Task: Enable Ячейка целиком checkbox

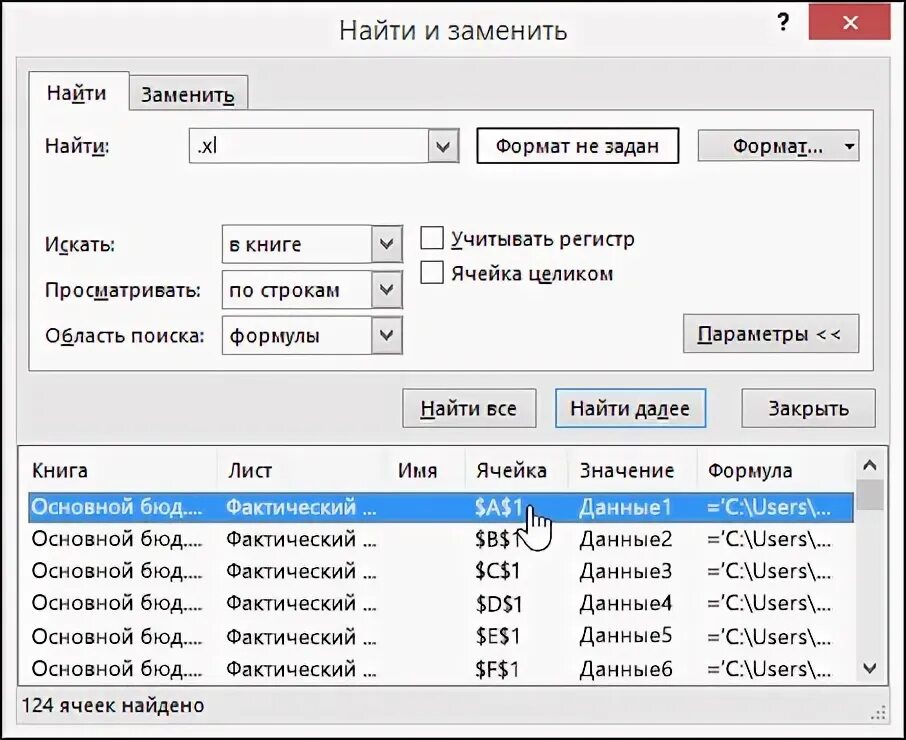Action: tap(432, 273)
